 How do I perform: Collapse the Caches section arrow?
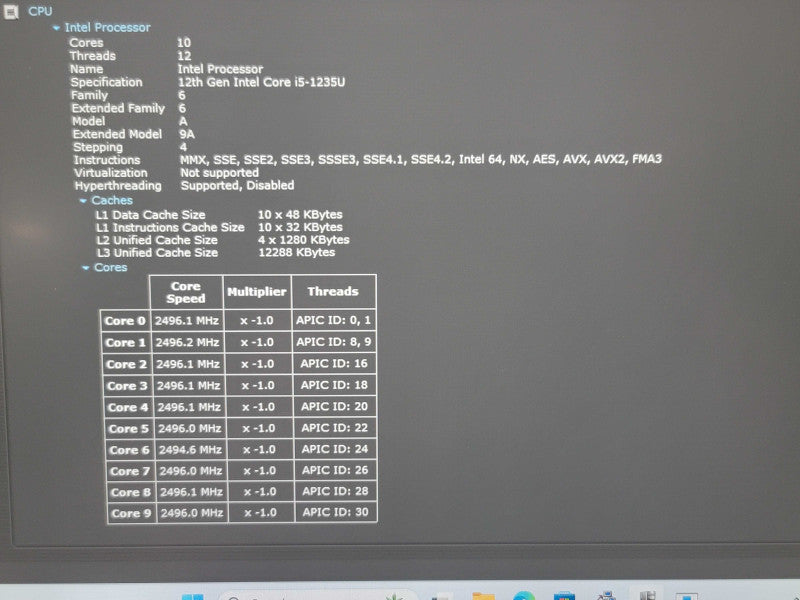[83, 201]
